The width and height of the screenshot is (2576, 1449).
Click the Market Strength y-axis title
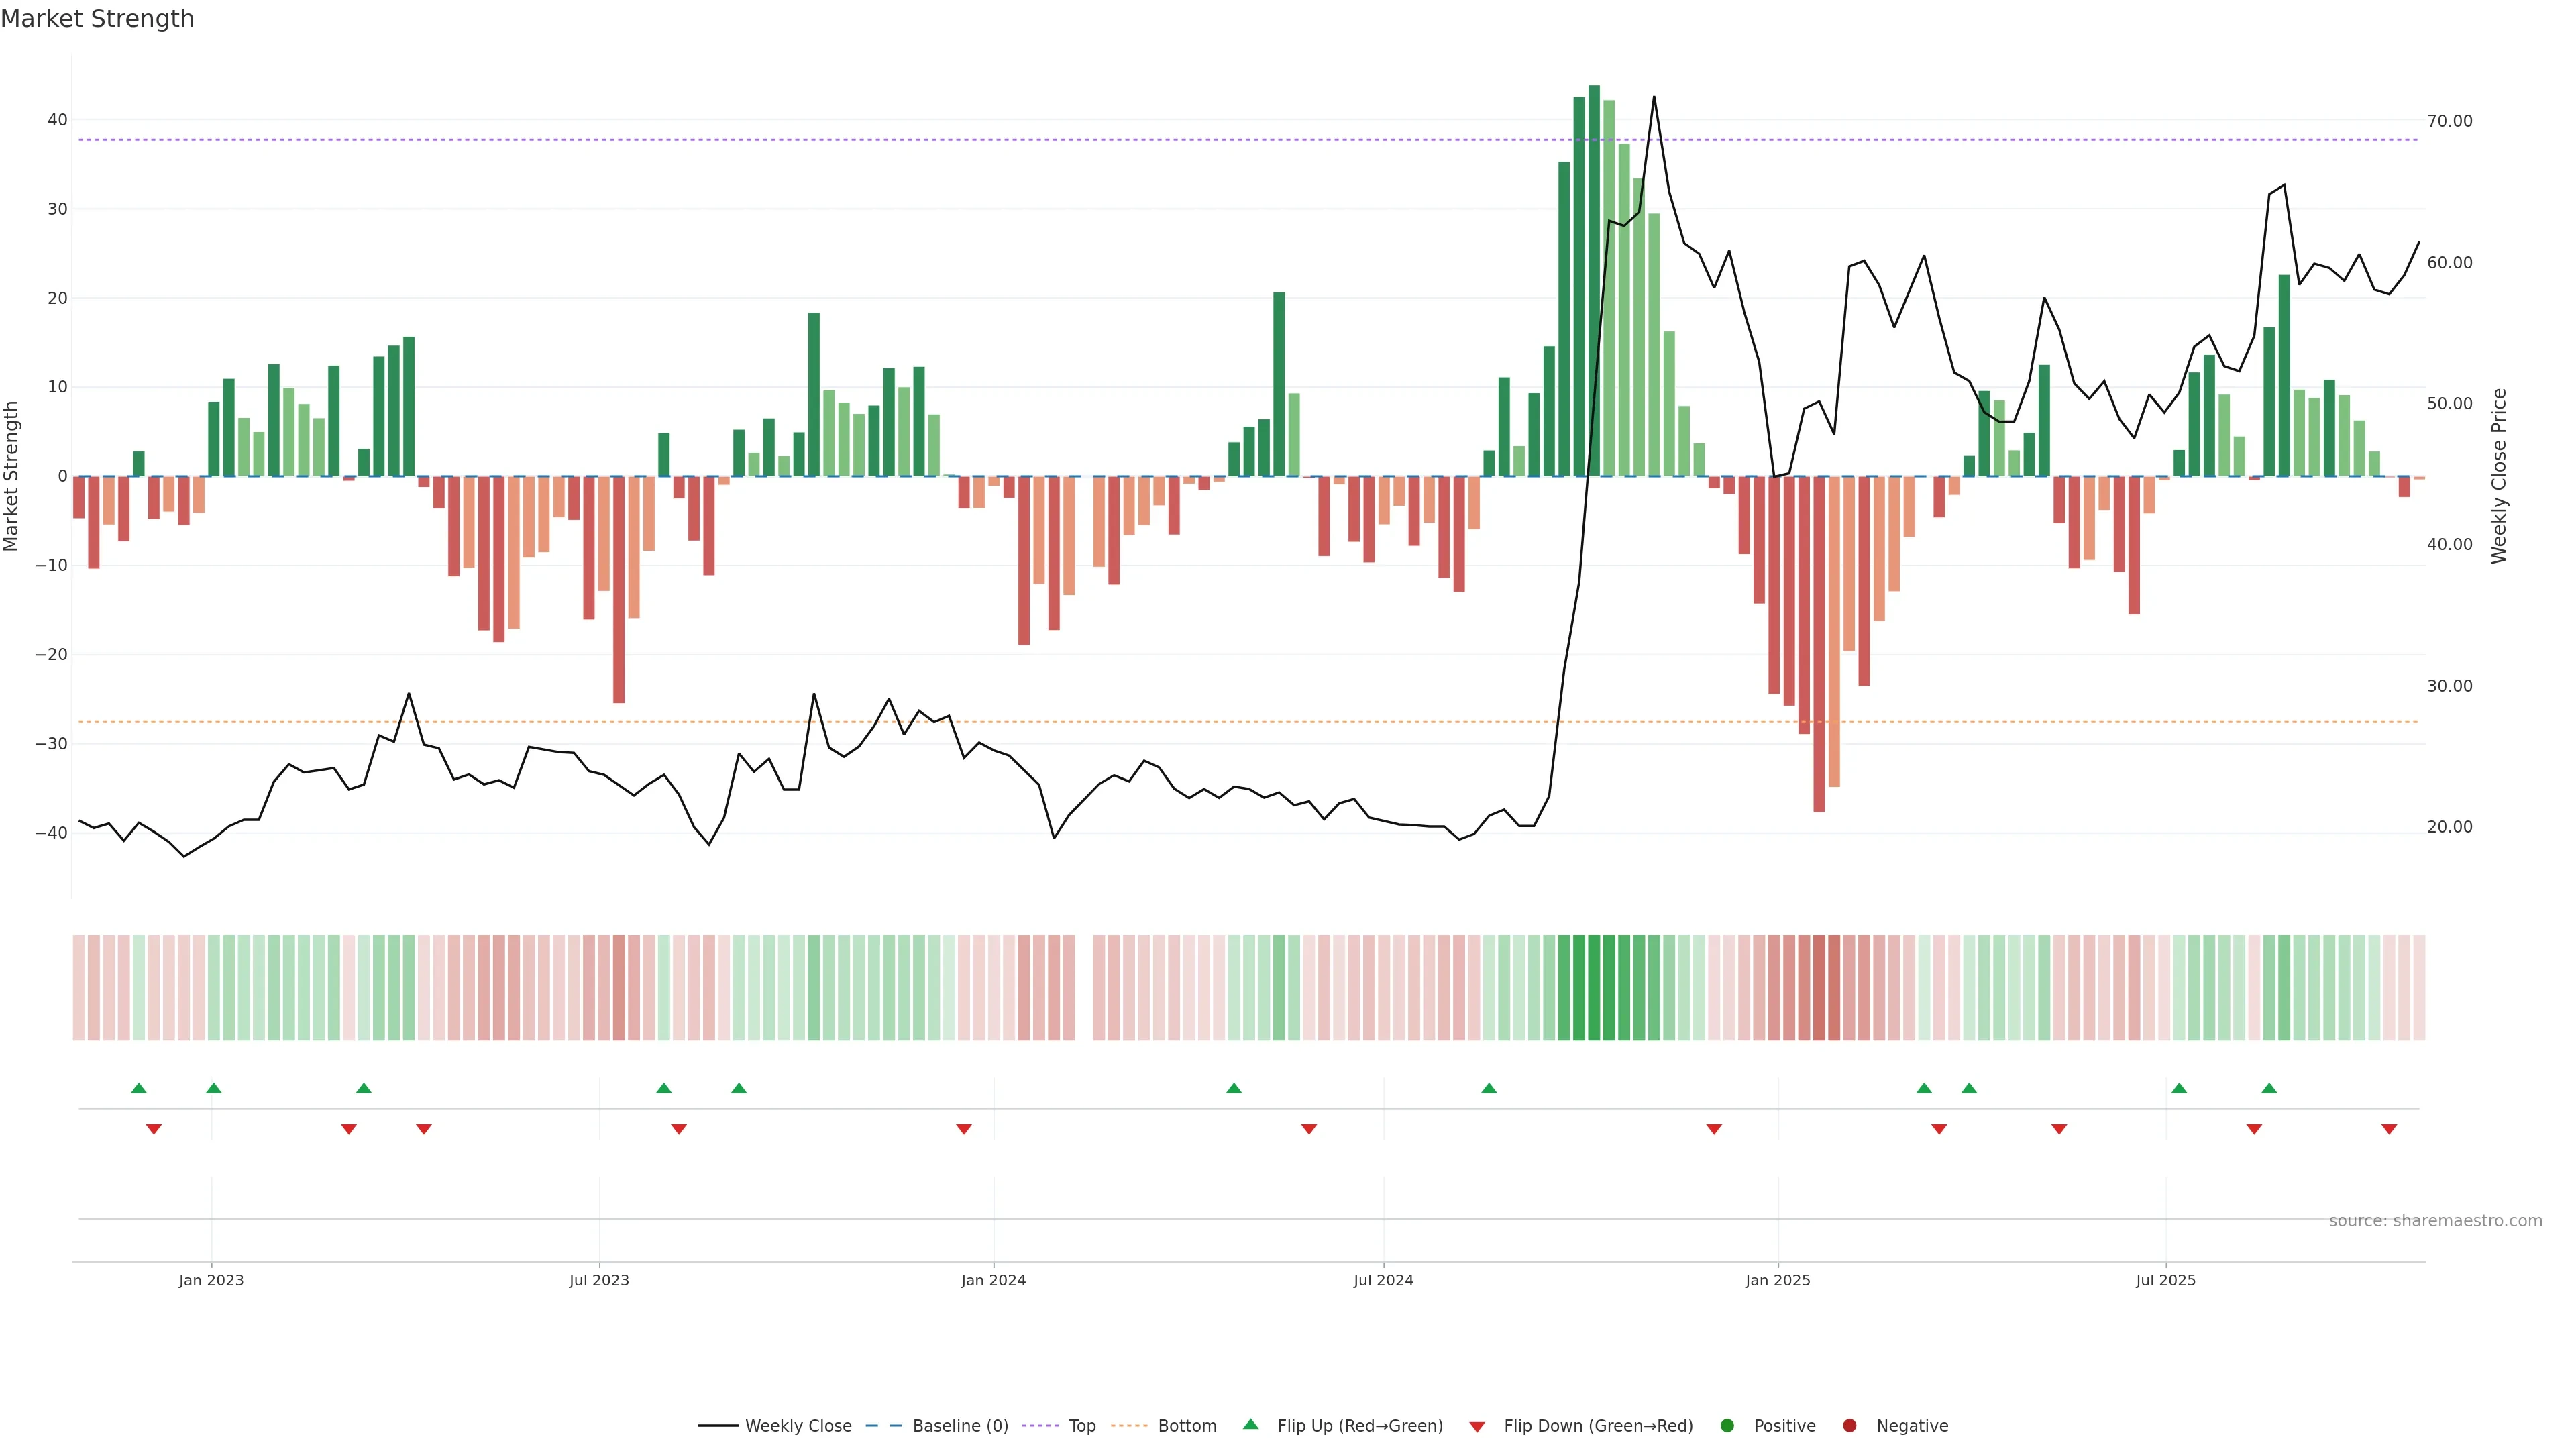[x=12, y=476]
